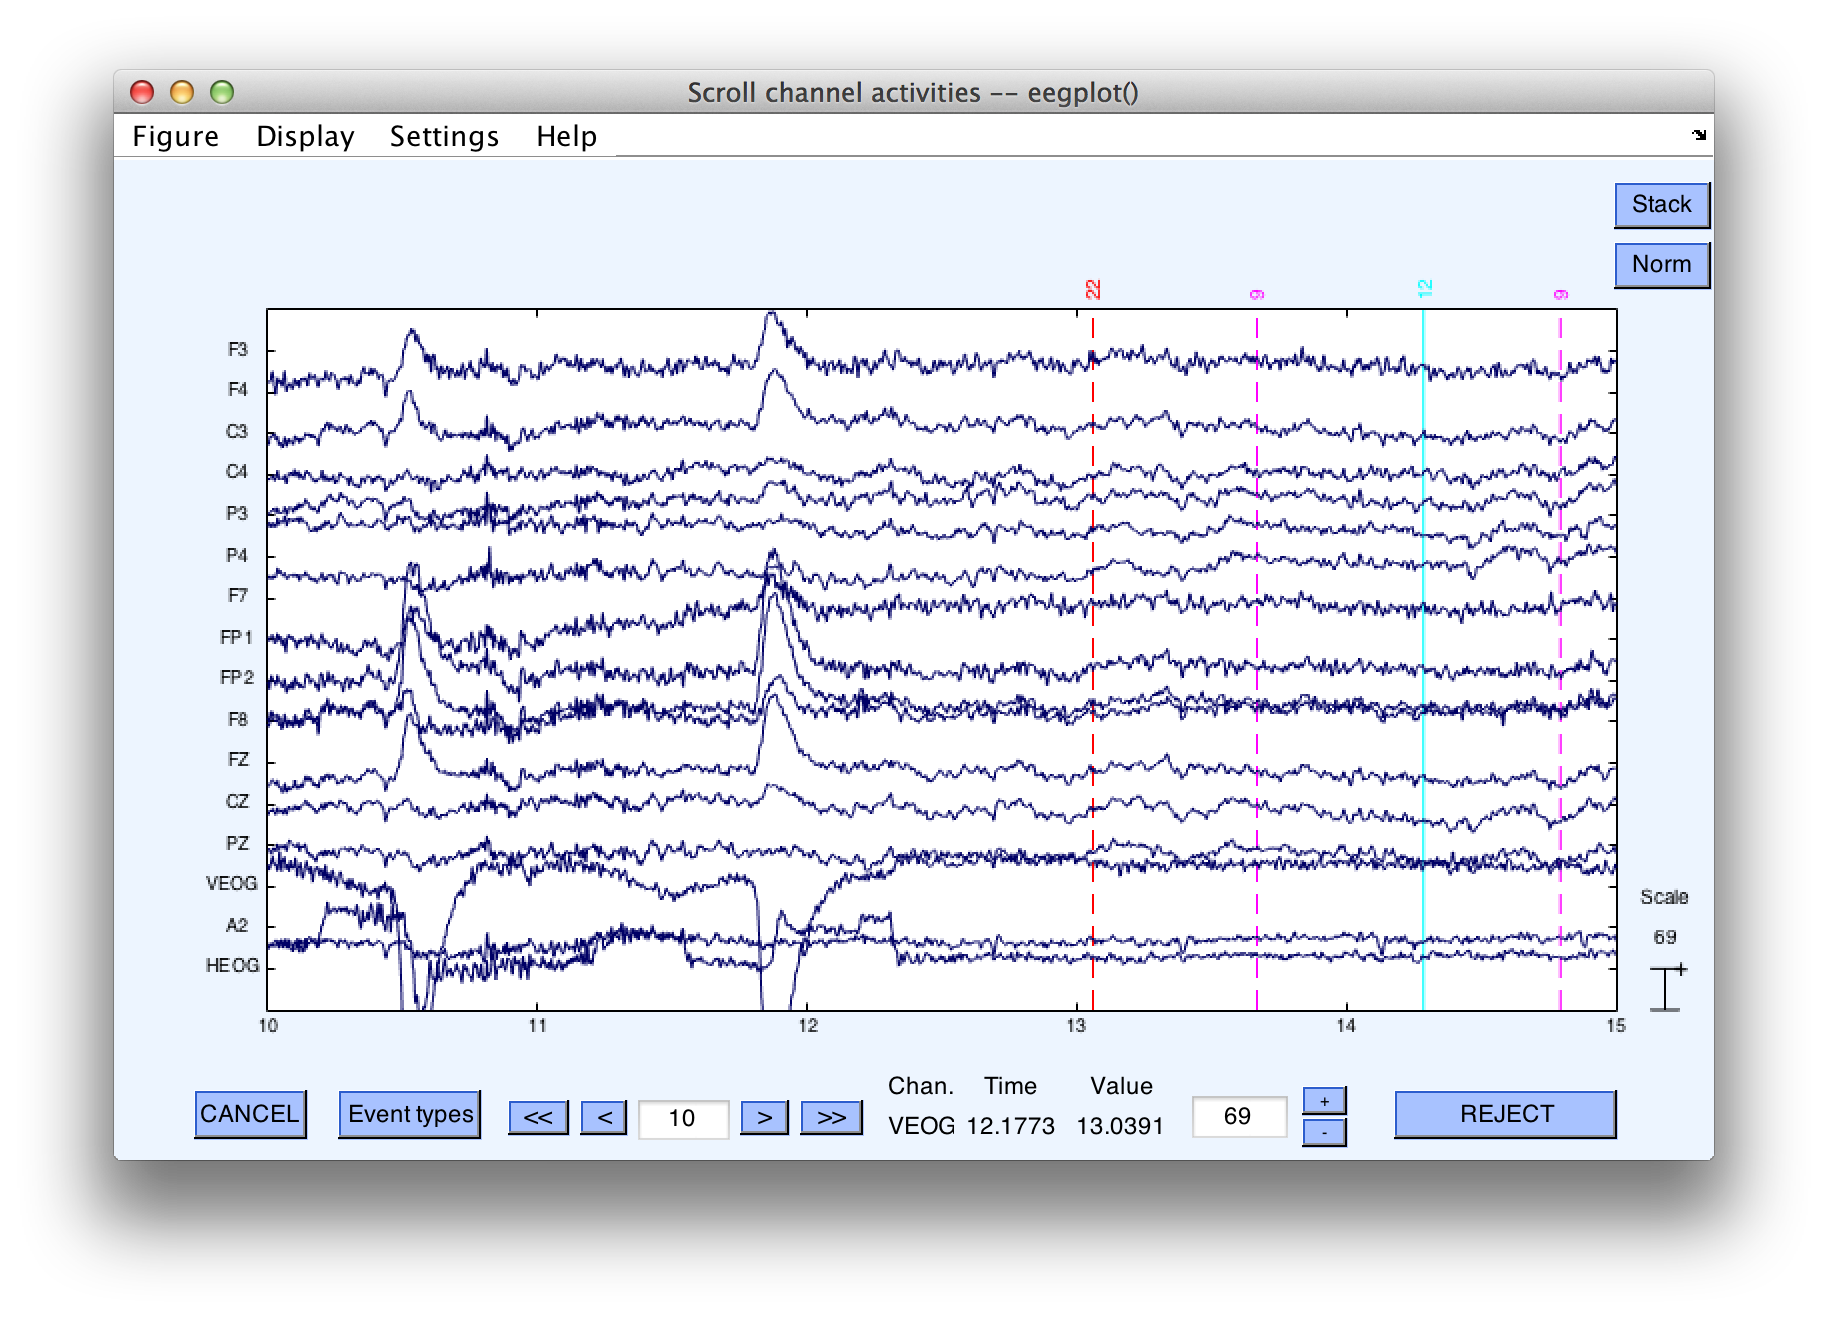Click the CANCEL button
This screenshot has height=1318, width=1828.
coord(250,1114)
